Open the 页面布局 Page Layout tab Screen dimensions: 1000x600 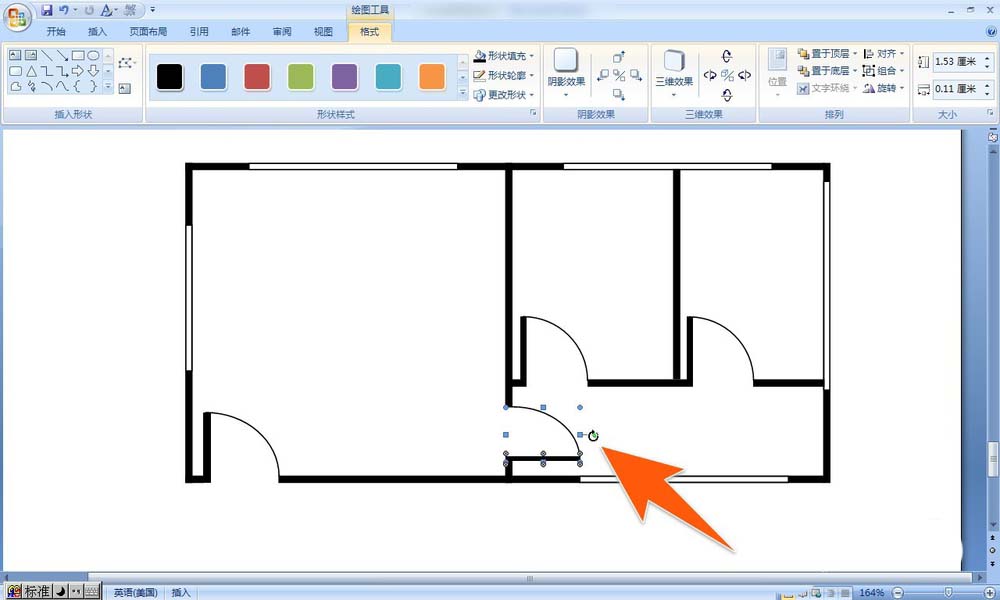[148, 31]
